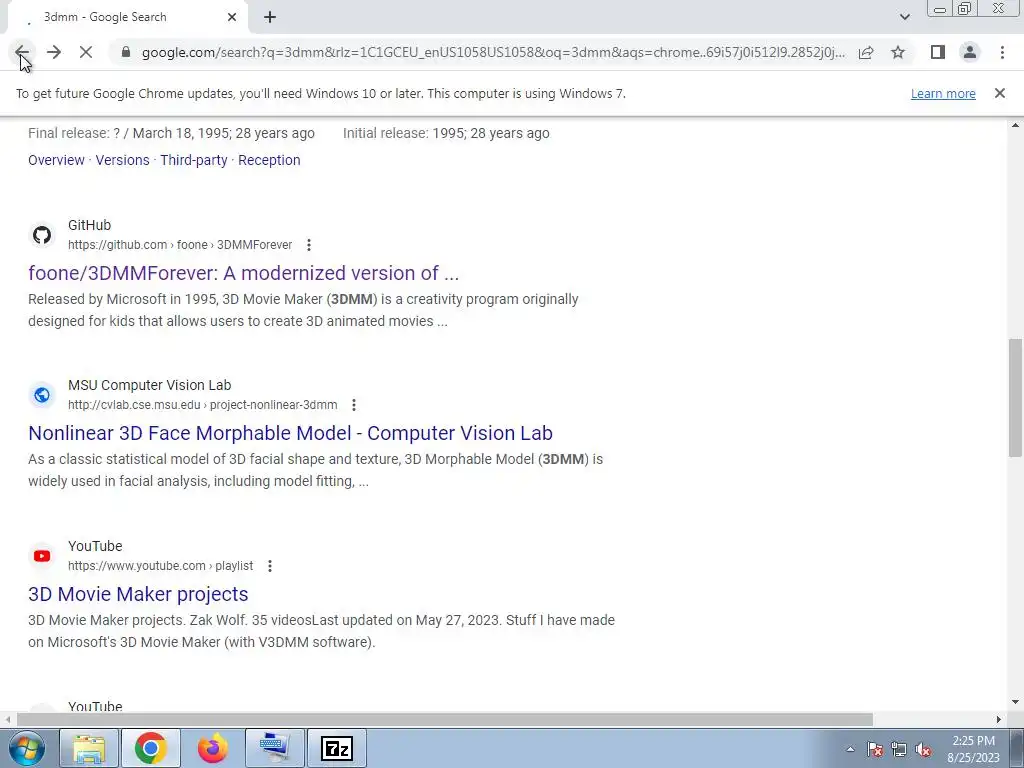1024x768 pixels.
Task: Open 7-Zip from the taskbar
Action: (x=336, y=748)
